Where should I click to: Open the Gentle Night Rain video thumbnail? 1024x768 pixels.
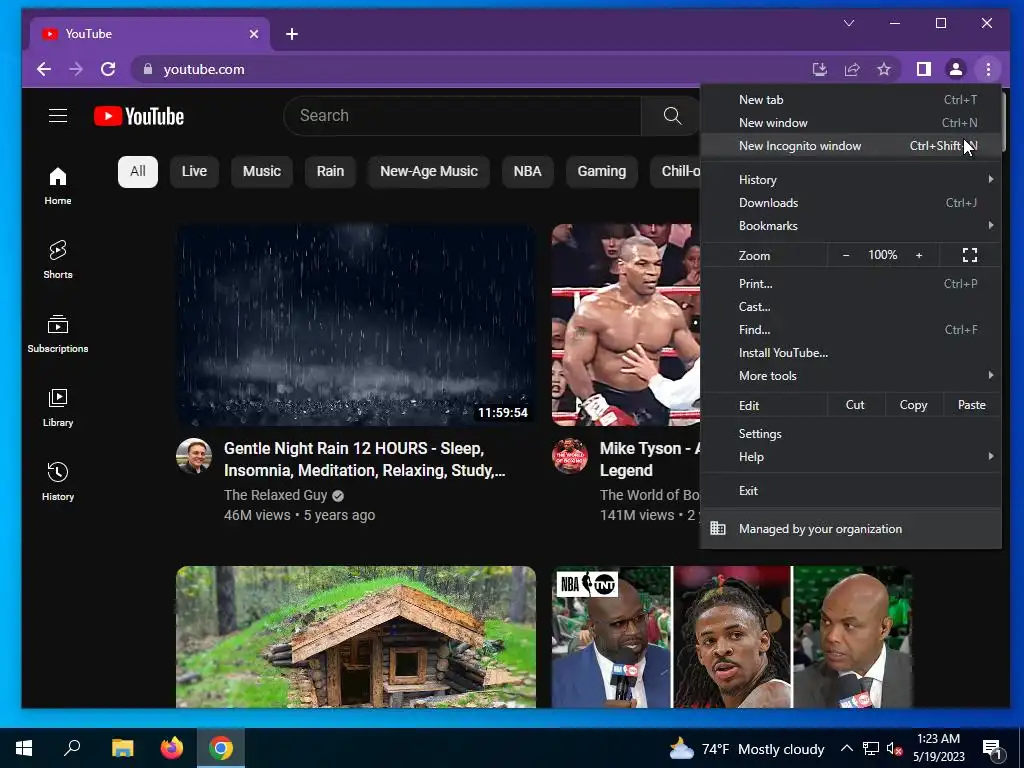356,325
